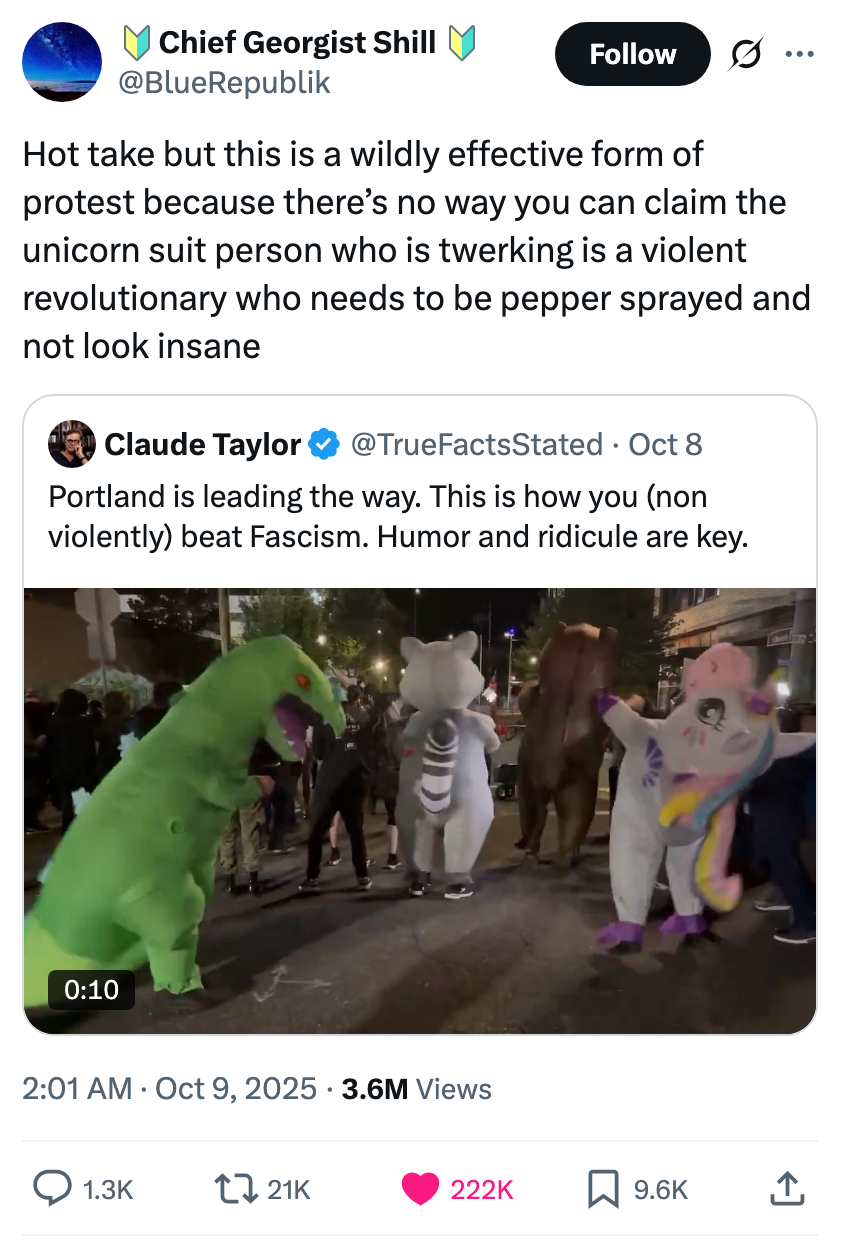The image size is (848, 1240).
Task: Click Chief Georgist Shill display name
Action: click(x=297, y=42)
